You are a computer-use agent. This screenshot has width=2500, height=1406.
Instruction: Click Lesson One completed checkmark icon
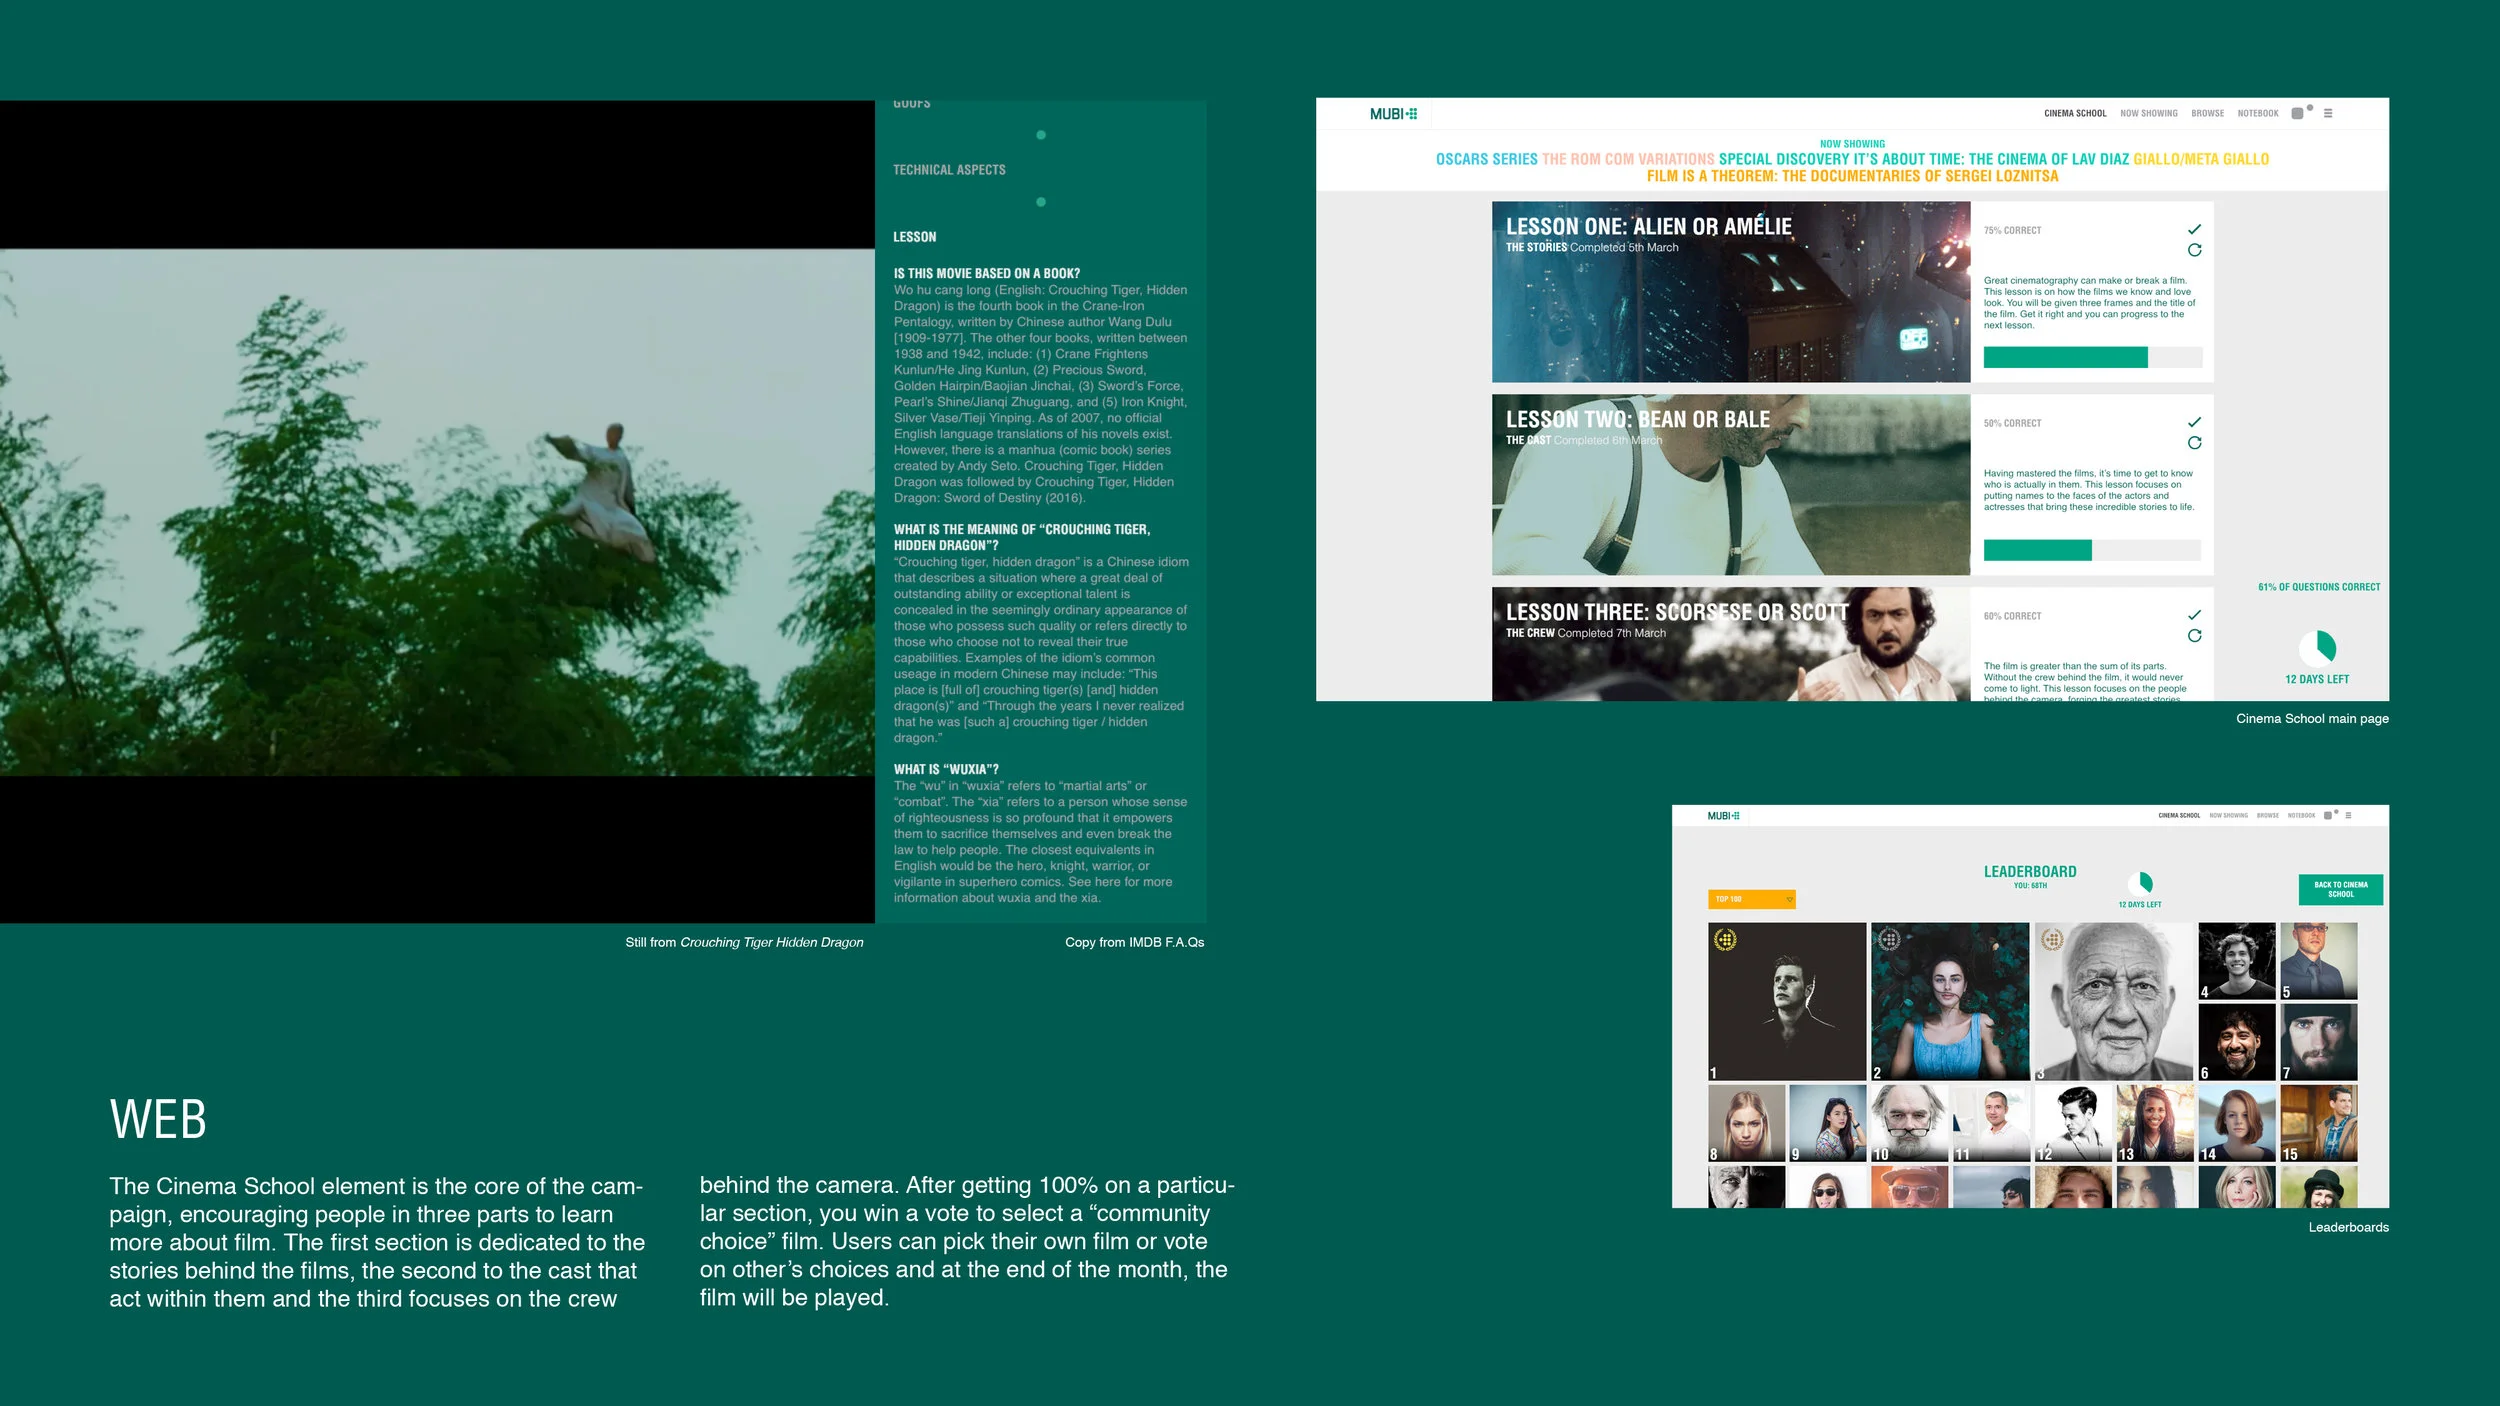2194,230
